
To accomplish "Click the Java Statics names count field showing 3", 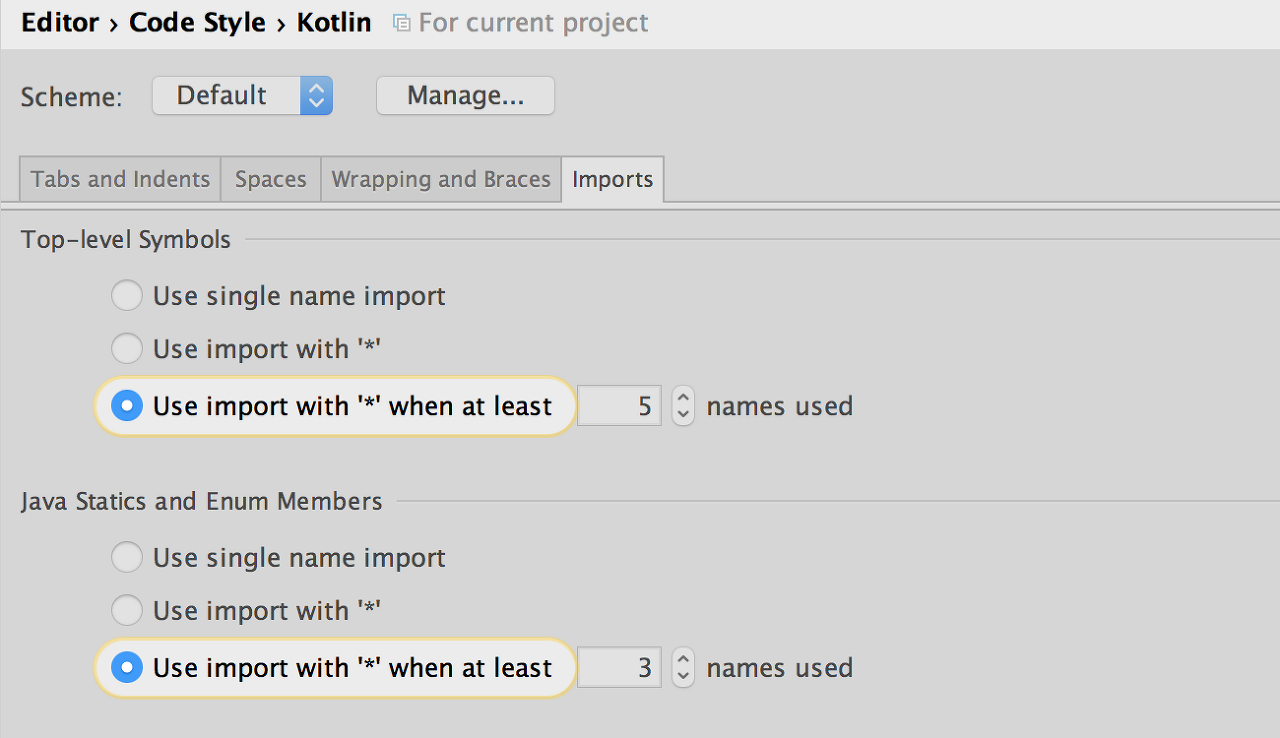I will pyautogui.click(x=619, y=667).
